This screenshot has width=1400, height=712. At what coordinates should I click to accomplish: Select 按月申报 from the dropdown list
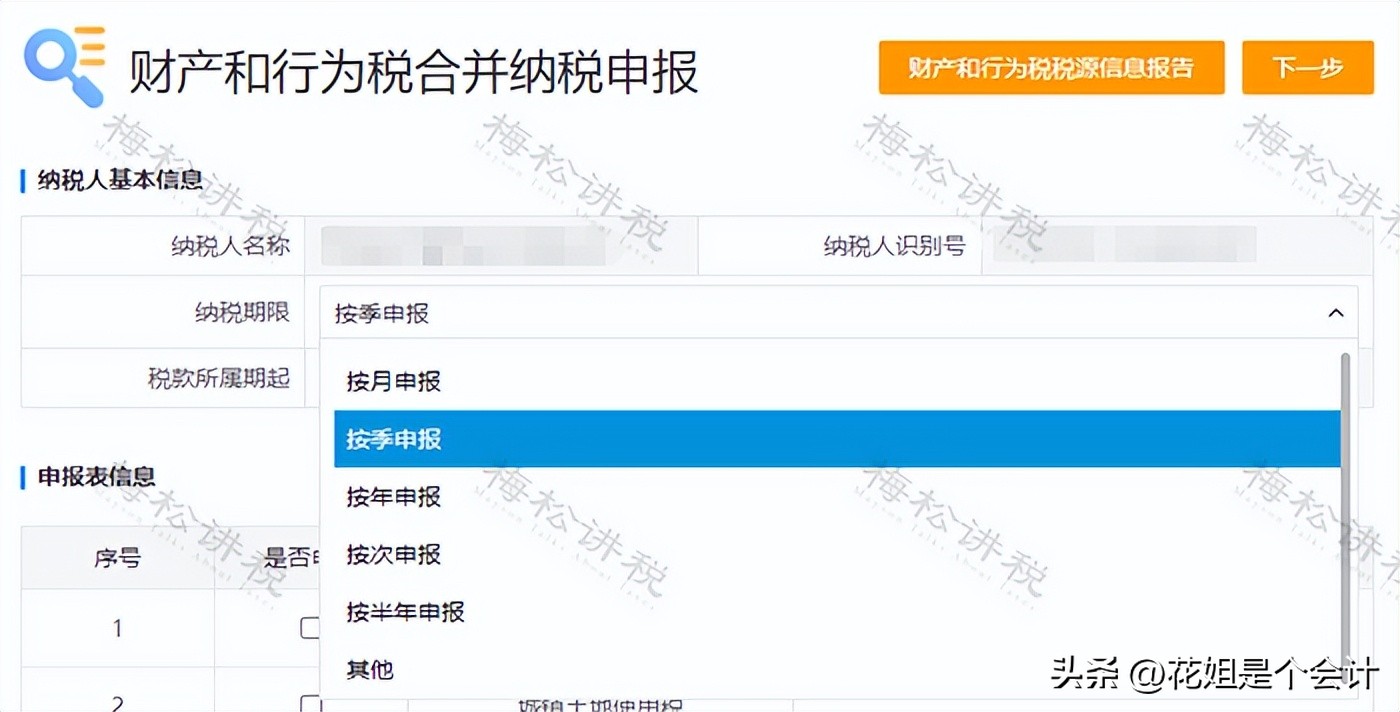394,381
